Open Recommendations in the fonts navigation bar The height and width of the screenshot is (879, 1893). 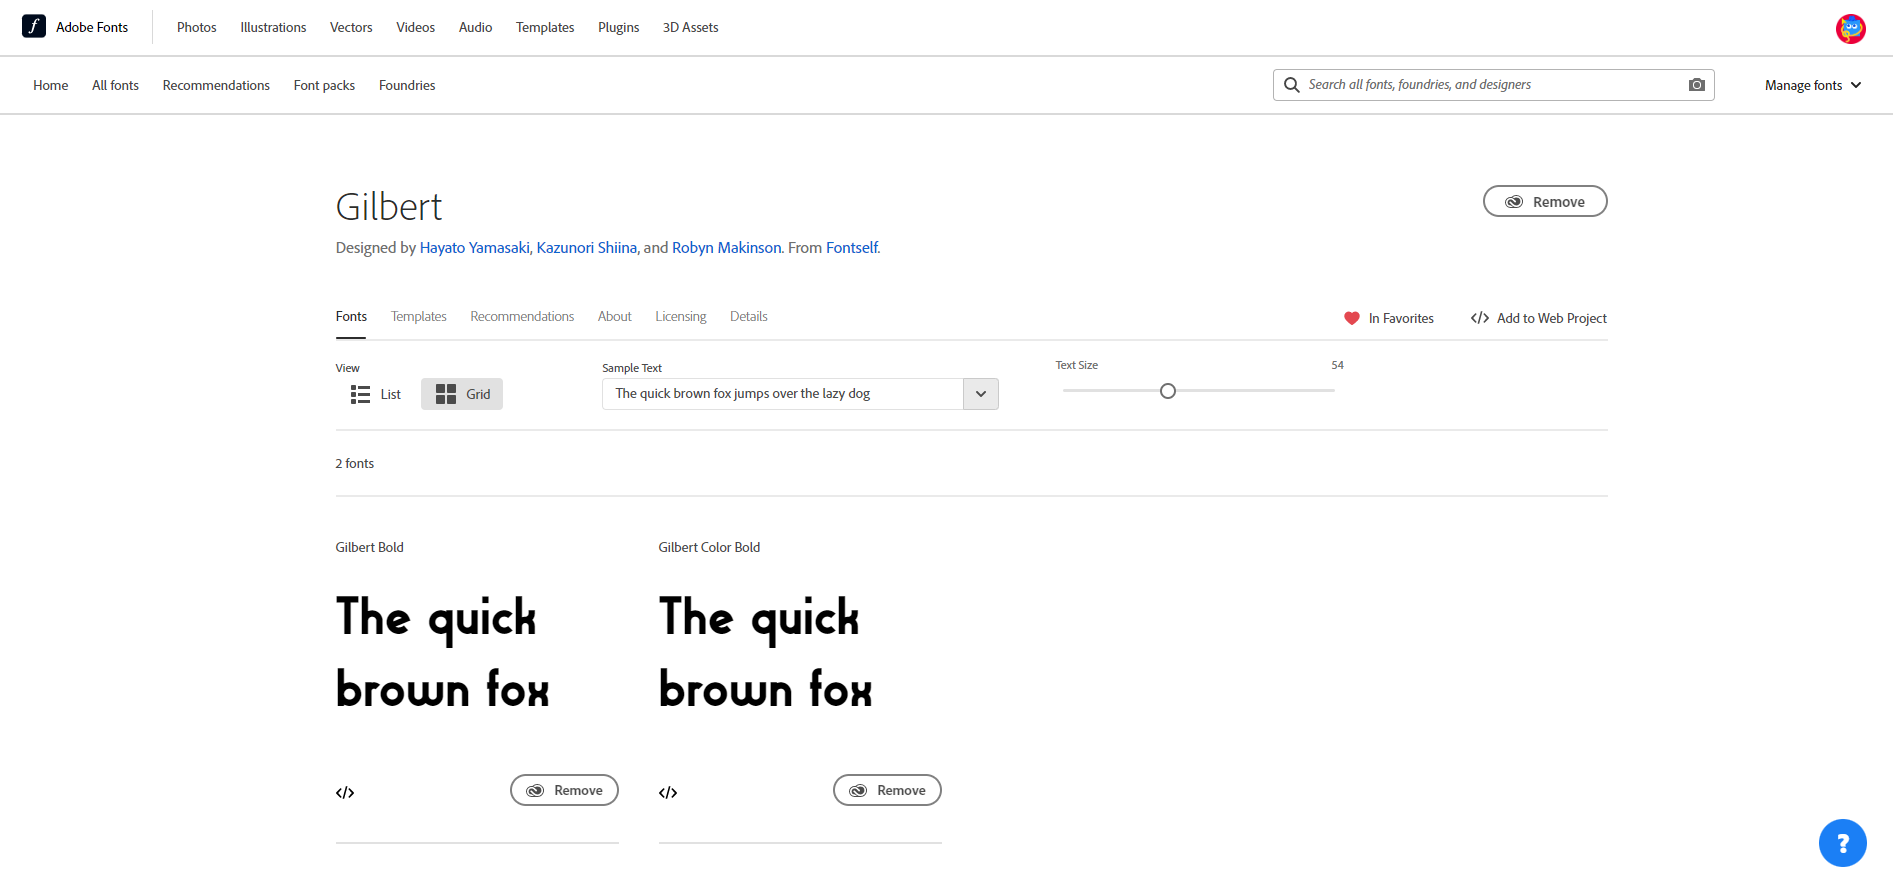[216, 85]
